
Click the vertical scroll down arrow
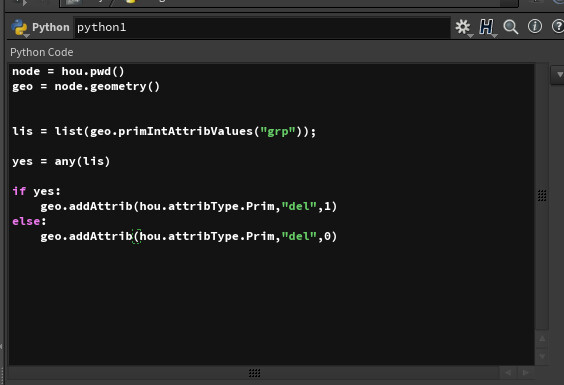tap(542, 356)
